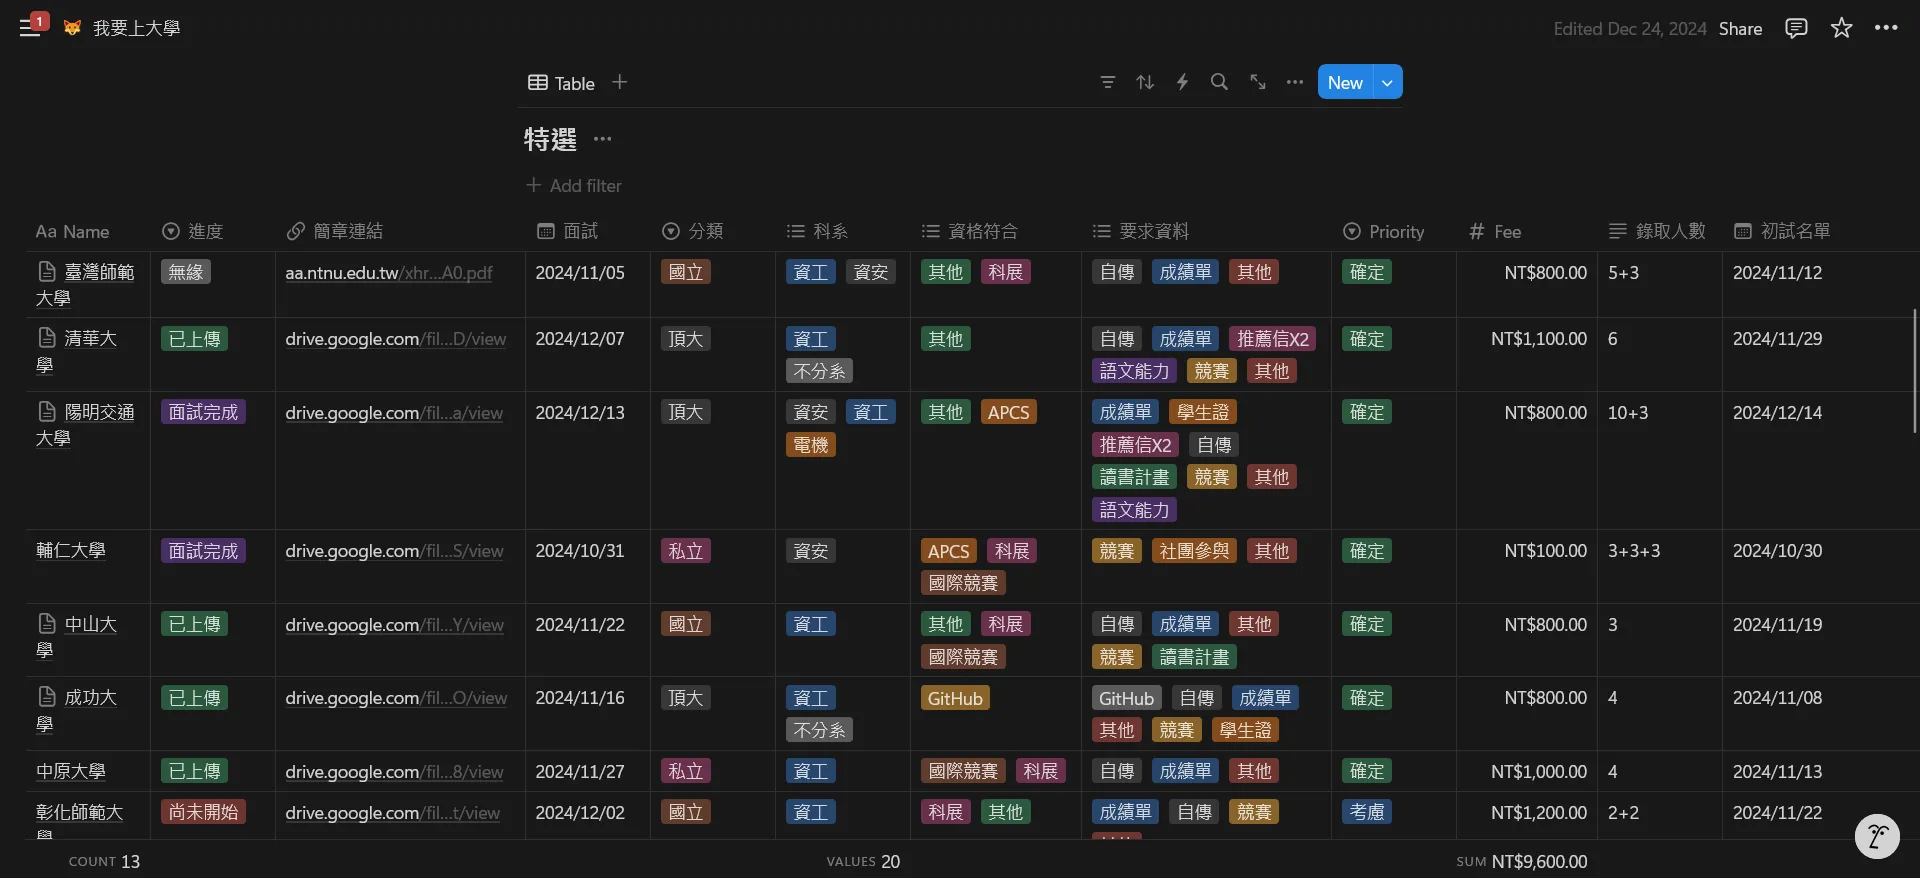
Task: Add a new view with plus icon
Action: [x=619, y=82]
